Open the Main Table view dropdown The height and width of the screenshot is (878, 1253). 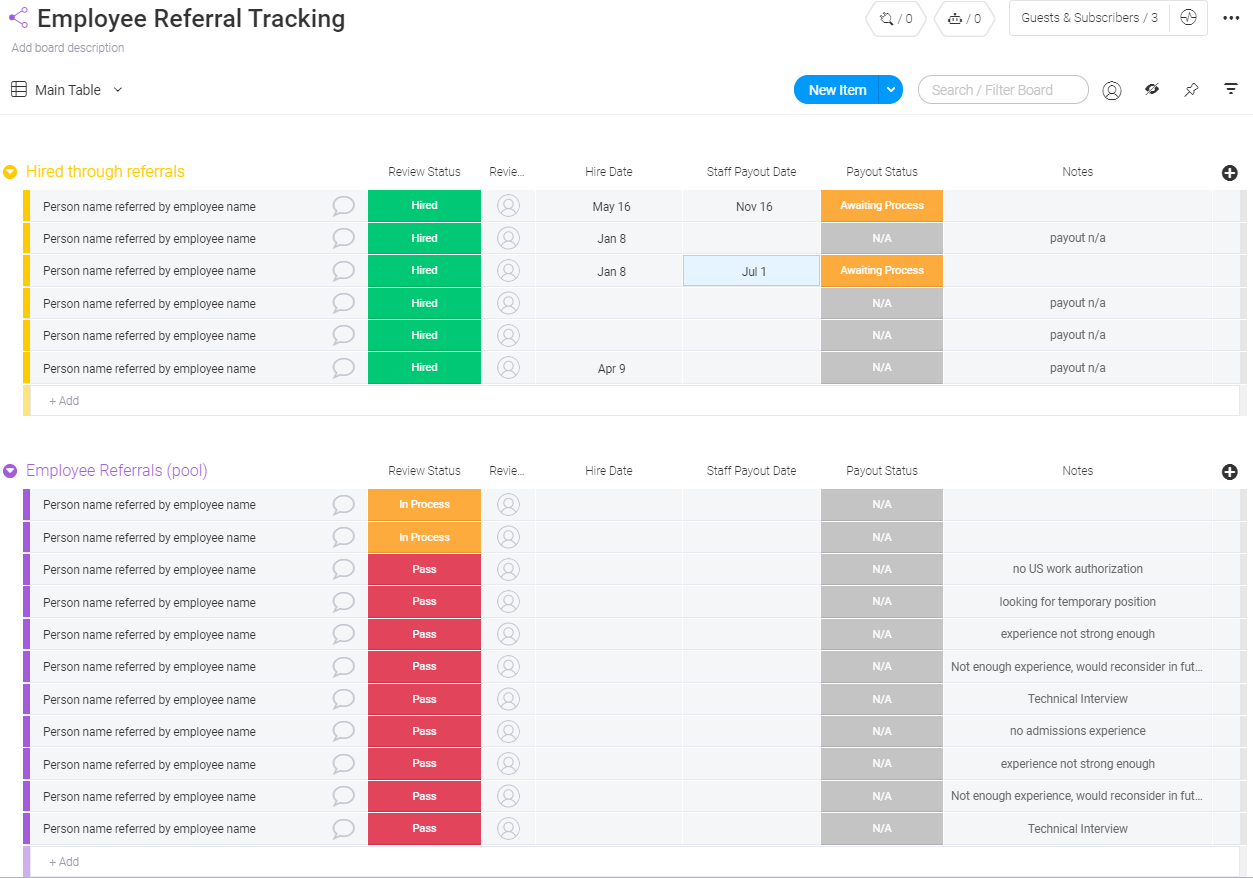(118, 90)
